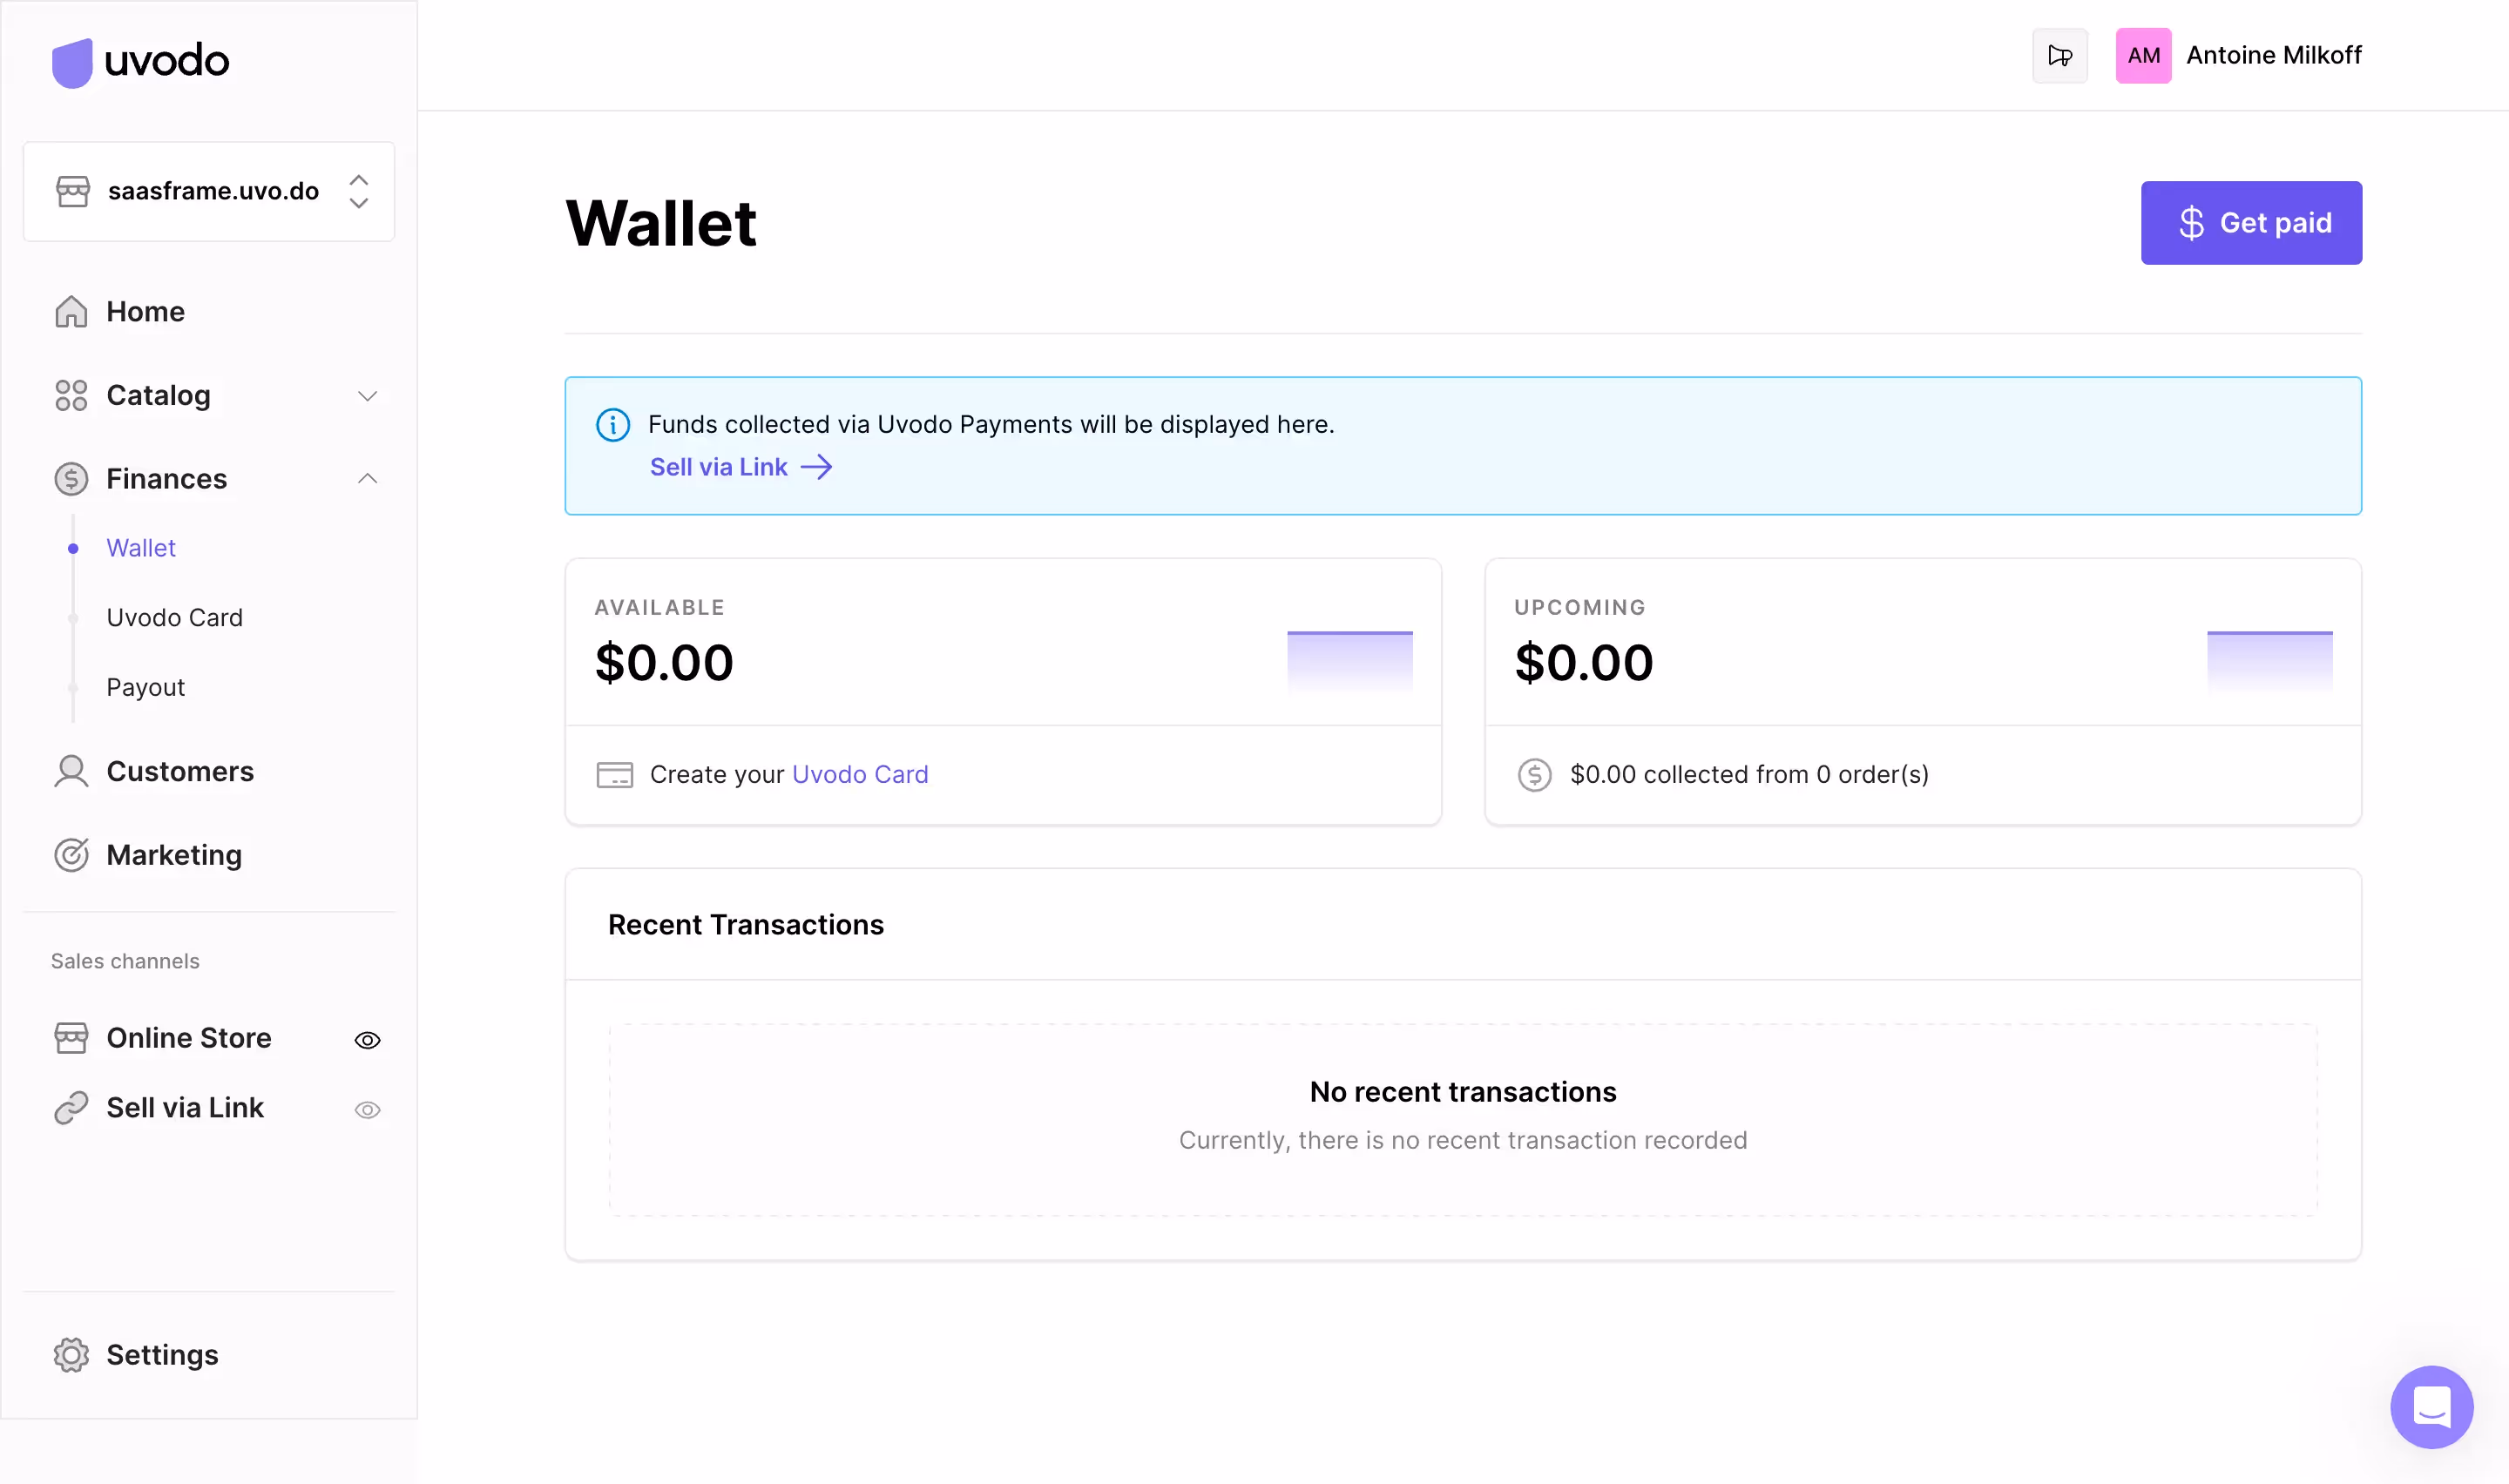This screenshot has height=1484, width=2509.
Task: Open the saasframe.uvo.do store switcher
Action: pyautogui.click(x=208, y=191)
